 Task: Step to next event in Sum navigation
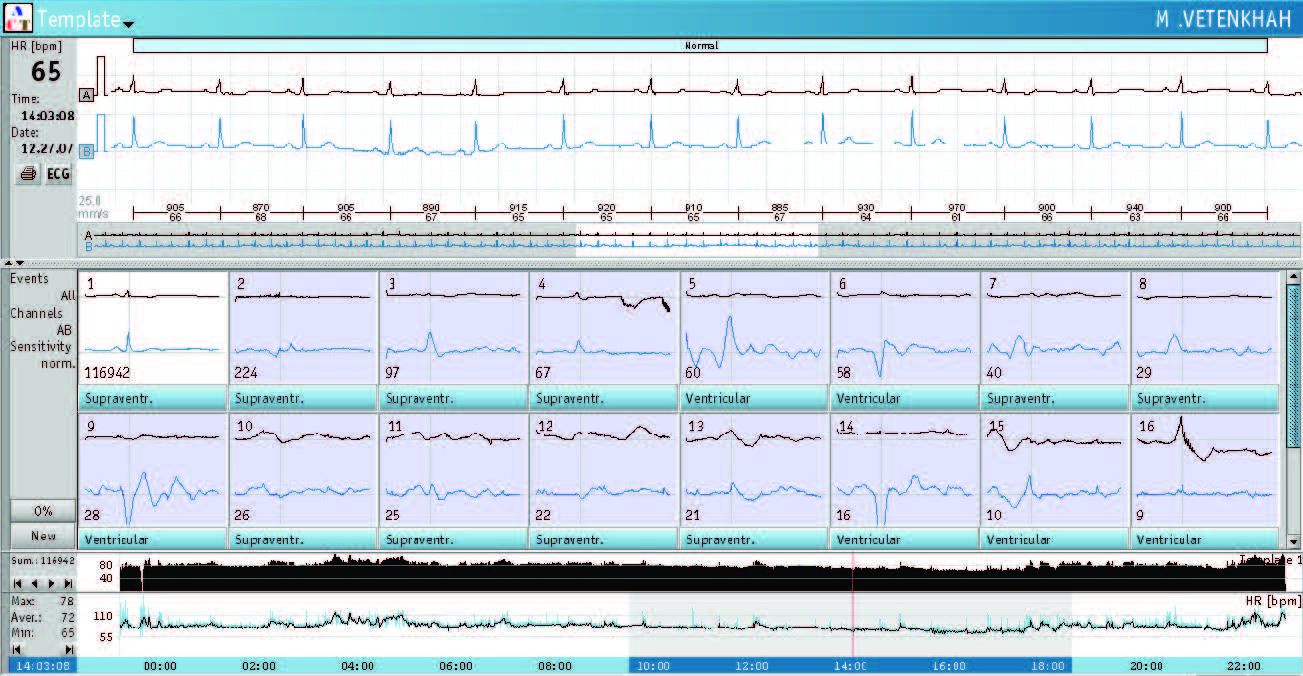coord(51,582)
